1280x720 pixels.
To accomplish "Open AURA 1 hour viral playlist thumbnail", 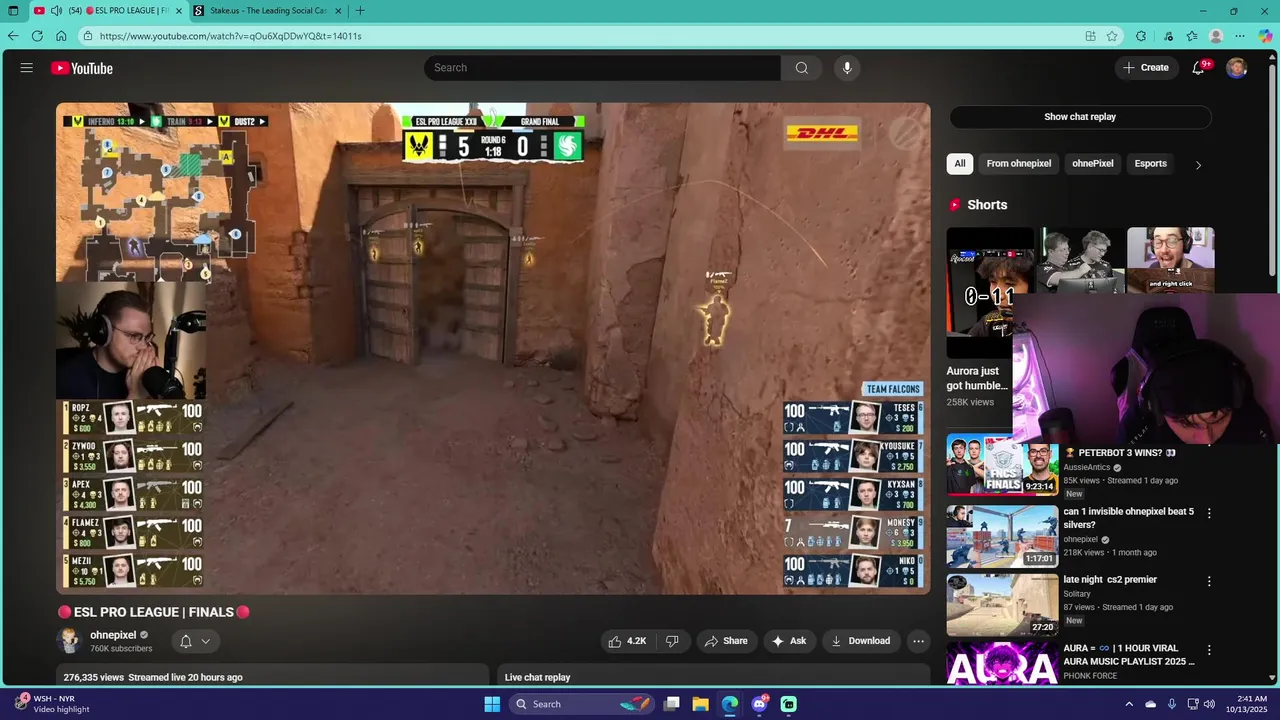I will pyautogui.click(x=1002, y=664).
